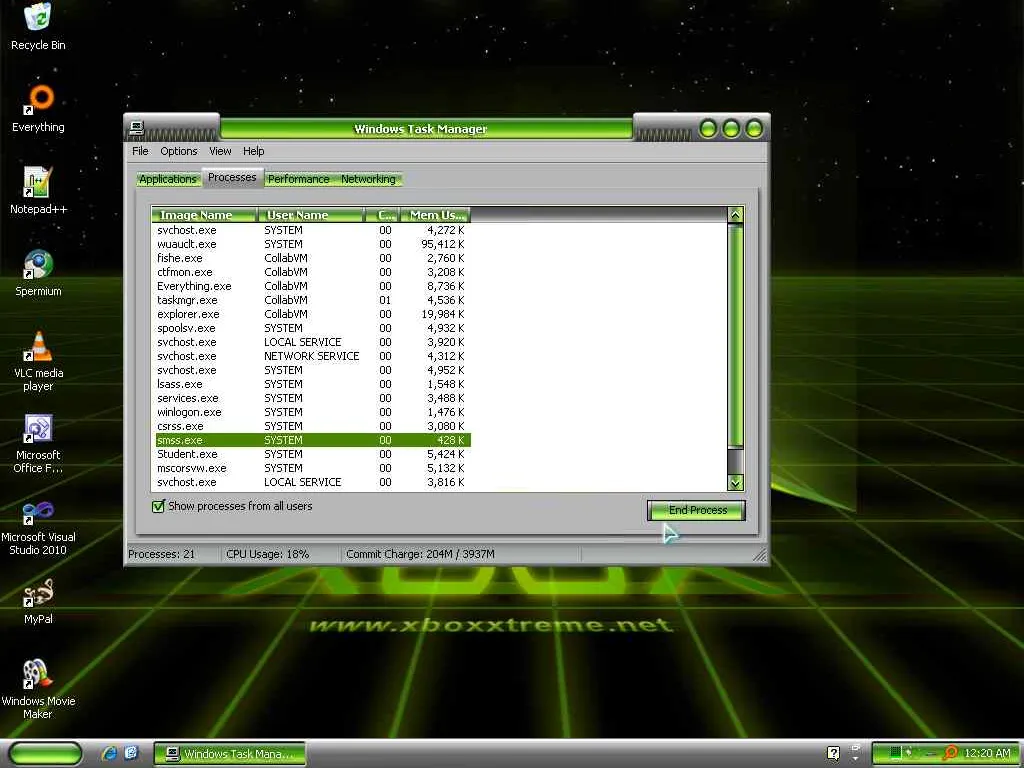Viewport: 1024px width, 768px height.
Task: Click the orange Everything search tray icon
Action: pos(951,753)
